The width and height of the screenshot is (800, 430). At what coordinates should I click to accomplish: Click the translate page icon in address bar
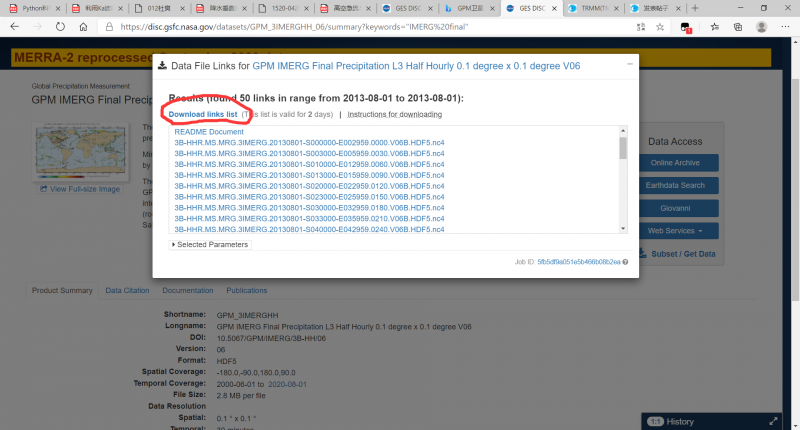tap(641, 27)
